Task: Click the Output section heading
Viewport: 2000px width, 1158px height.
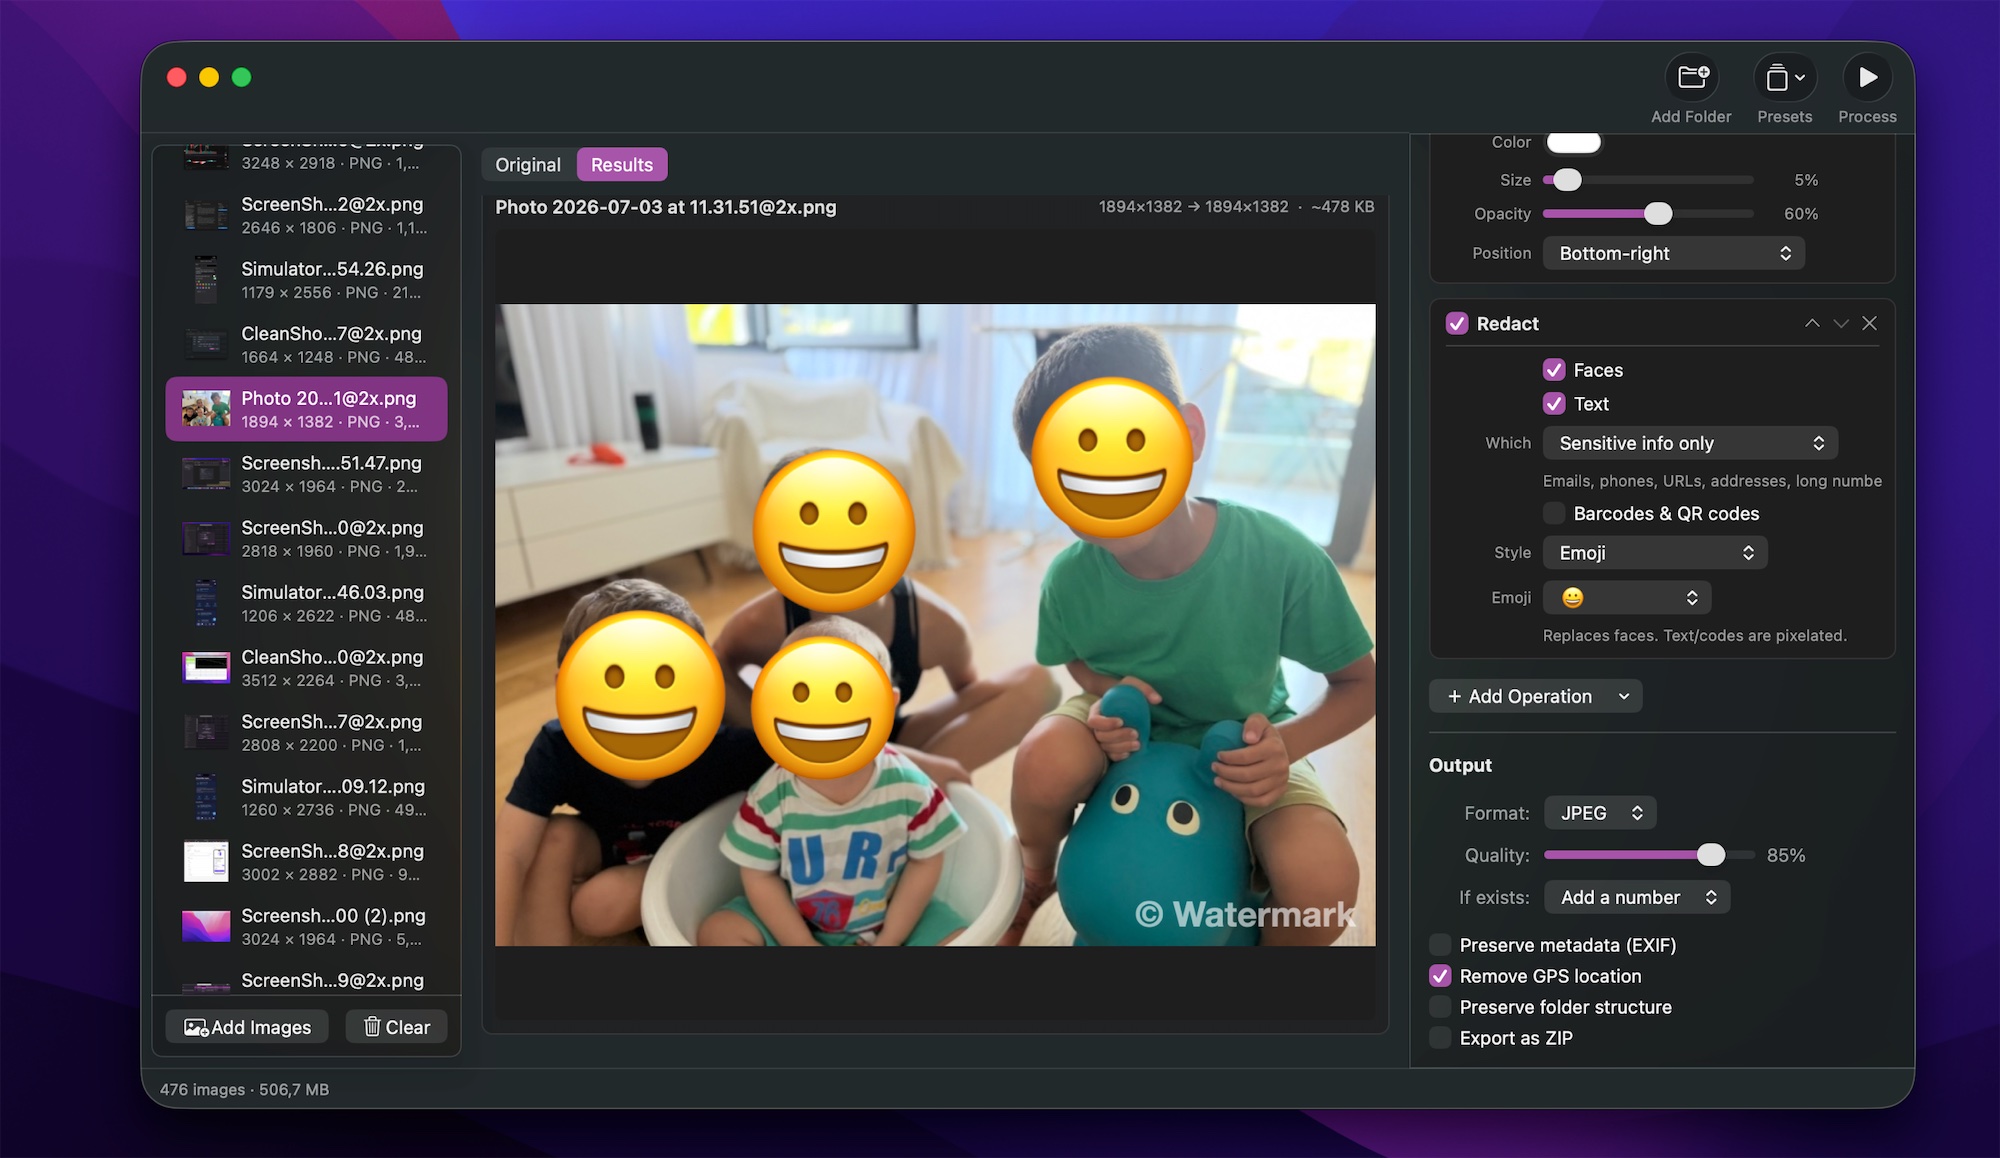Action: [x=1460, y=765]
